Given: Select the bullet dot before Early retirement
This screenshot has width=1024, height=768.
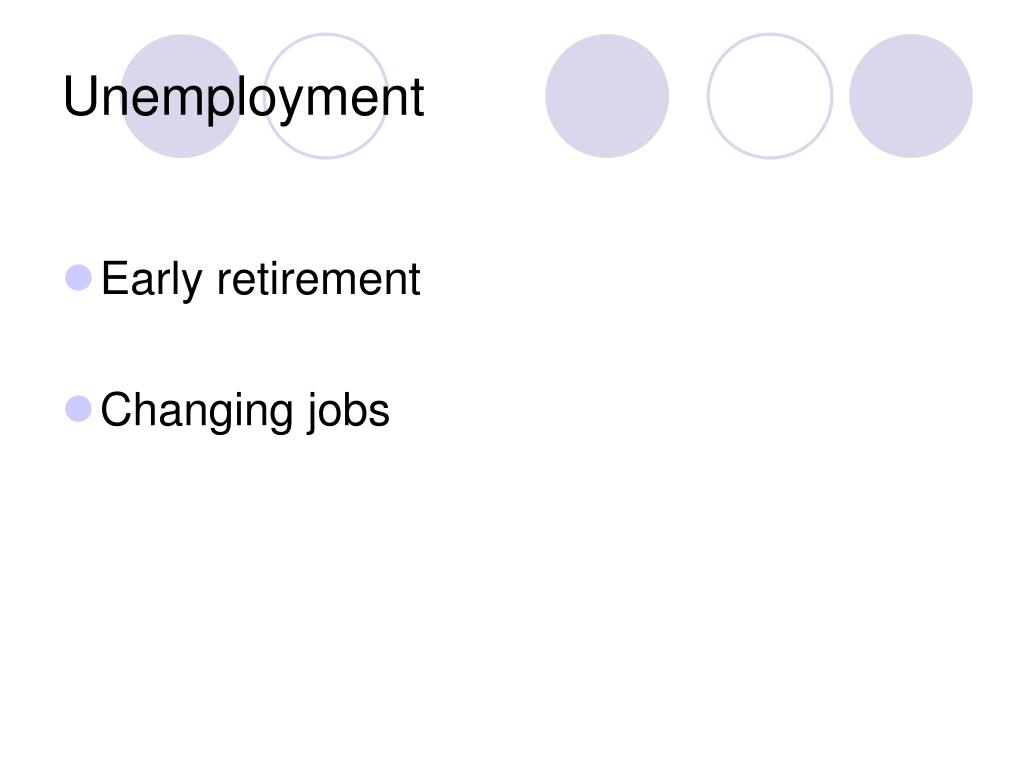Looking at the screenshot, I should tap(78, 278).
